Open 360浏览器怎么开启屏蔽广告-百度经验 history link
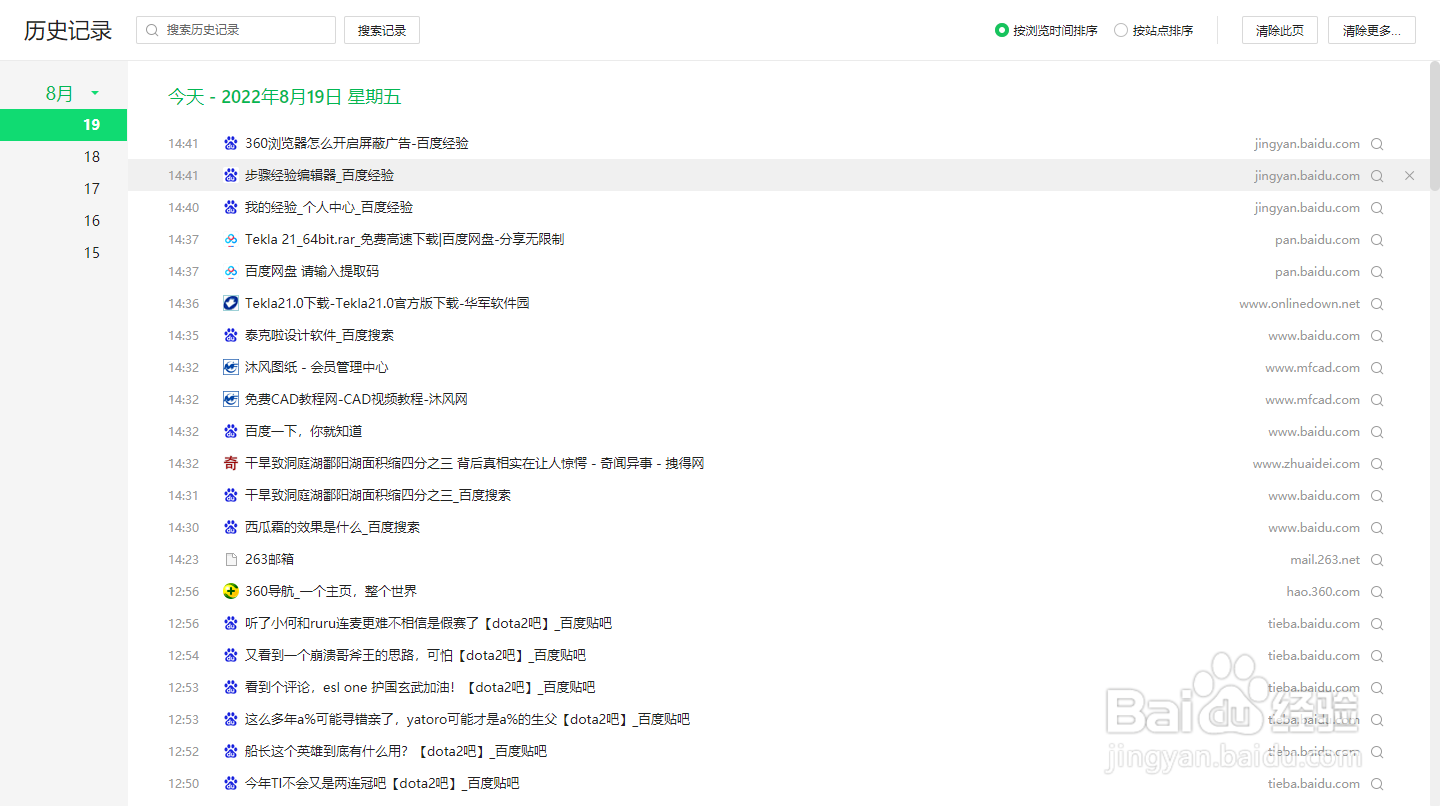Viewport: 1440px width, 806px height. (x=357, y=143)
